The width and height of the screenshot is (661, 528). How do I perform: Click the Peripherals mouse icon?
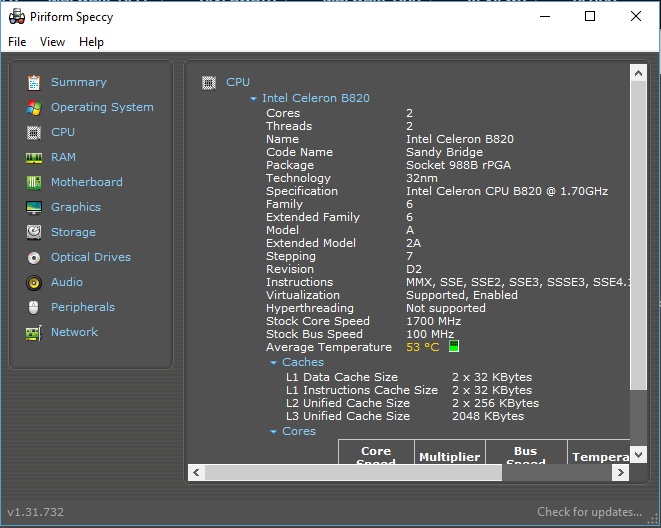(x=34, y=308)
